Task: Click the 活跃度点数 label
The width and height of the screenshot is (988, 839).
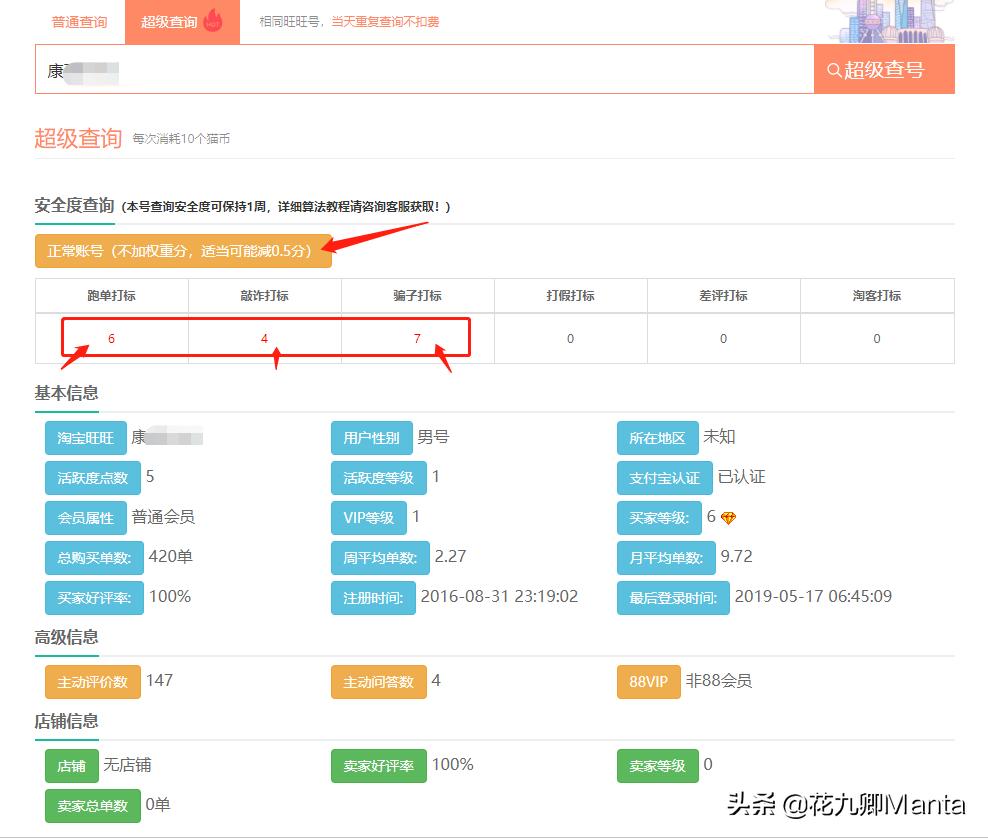Action: click(x=93, y=477)
